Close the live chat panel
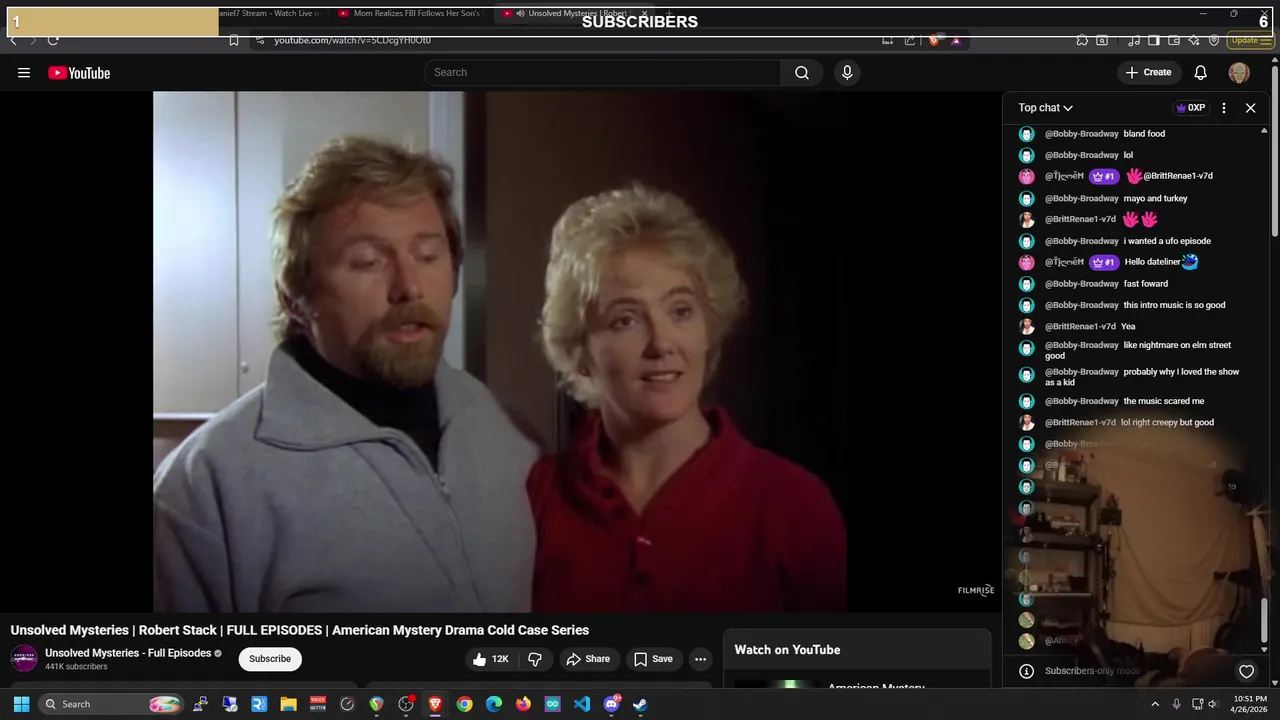This screenshot has height=720, width=1280. [x=1250, y=108]
